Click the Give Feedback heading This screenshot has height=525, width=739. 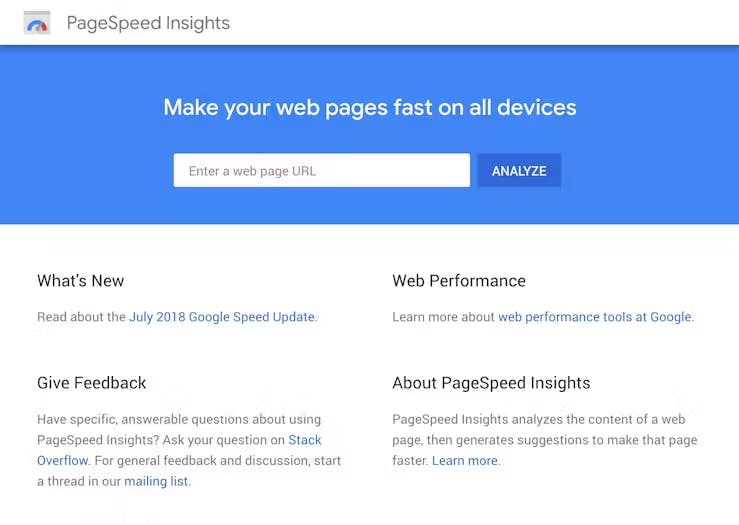coord(92,383)
